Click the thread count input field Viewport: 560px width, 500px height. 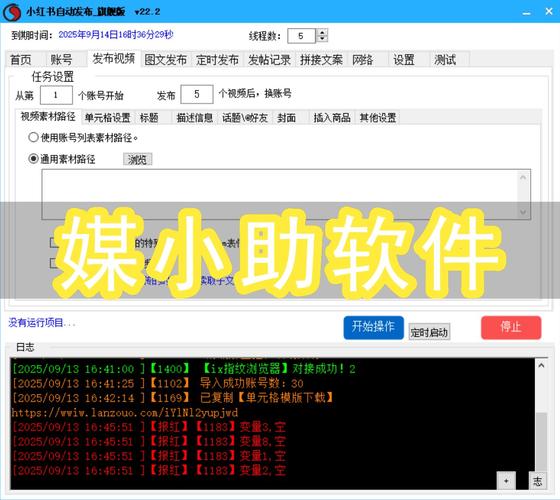tap(301, 36)
